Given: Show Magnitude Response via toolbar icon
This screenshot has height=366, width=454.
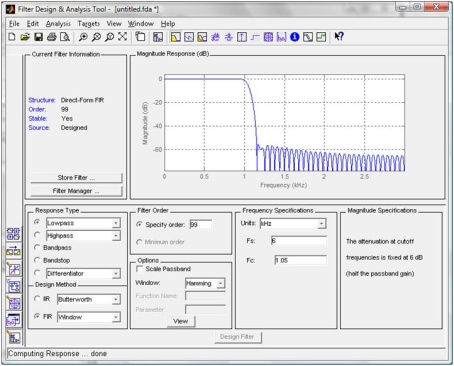Looking at the screenshot, I should coord(176,37).
